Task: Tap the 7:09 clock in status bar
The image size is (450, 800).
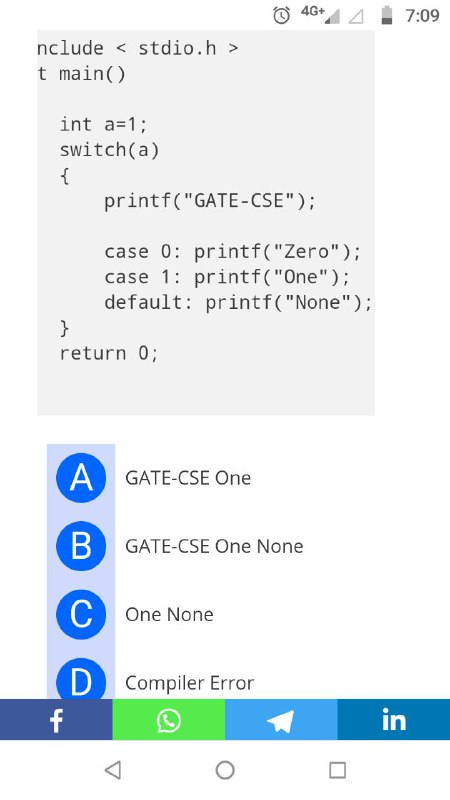Action: click(422, 16)
